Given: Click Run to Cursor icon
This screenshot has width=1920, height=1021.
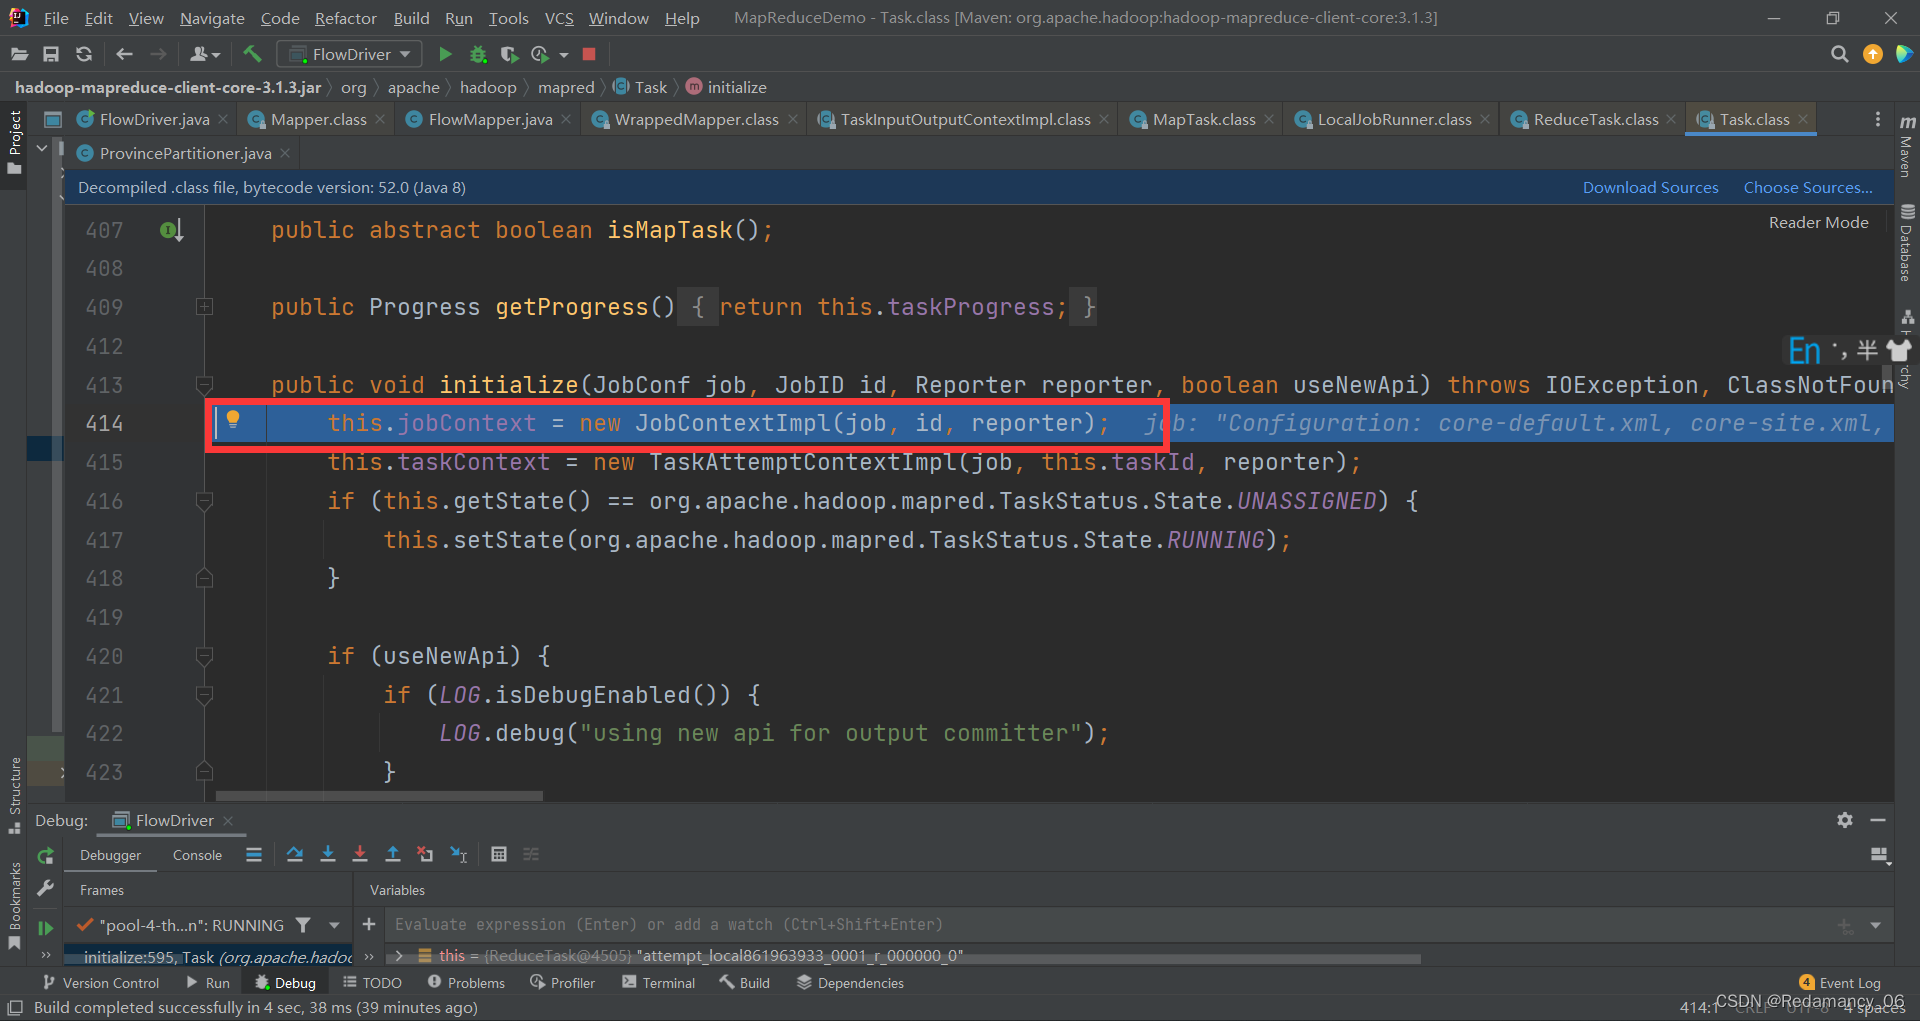Looking at the screenshot, I should (459, 854).
